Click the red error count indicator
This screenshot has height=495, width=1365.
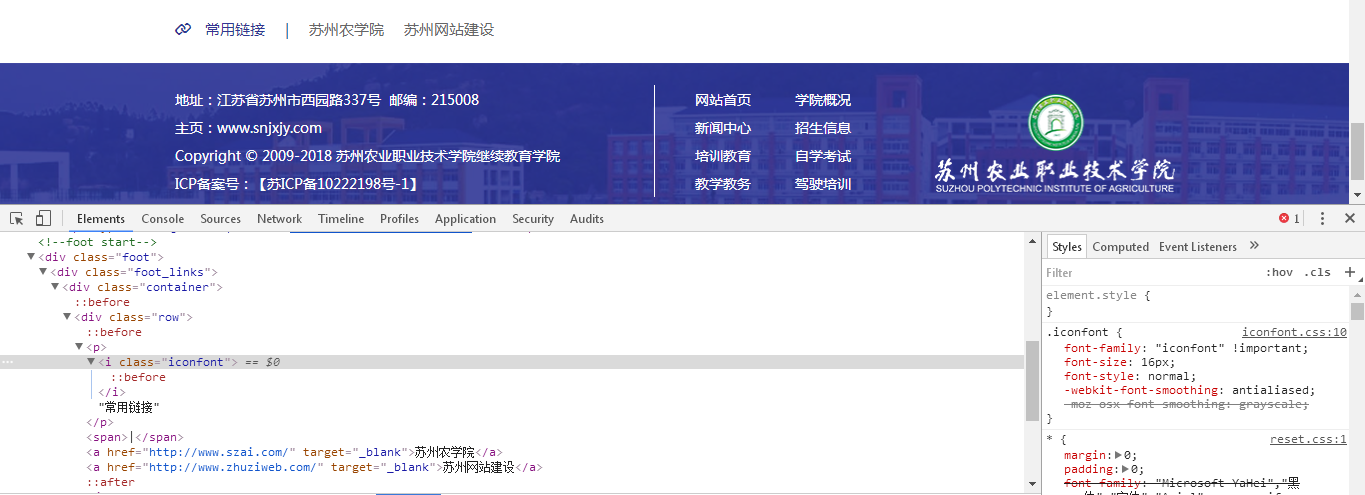click(1289, 218)
